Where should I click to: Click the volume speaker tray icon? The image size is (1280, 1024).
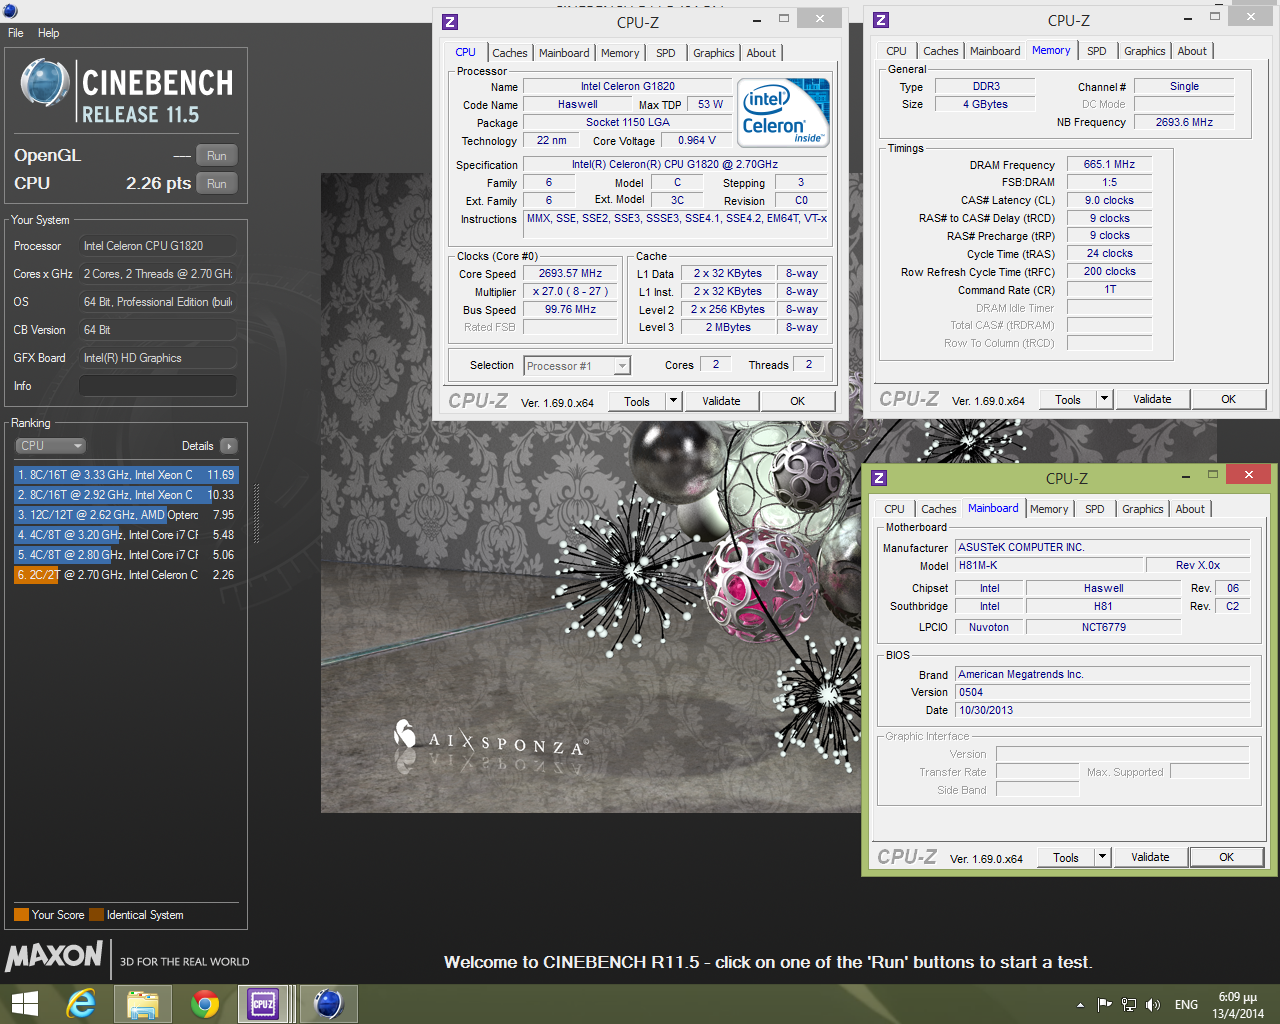1153,1004
